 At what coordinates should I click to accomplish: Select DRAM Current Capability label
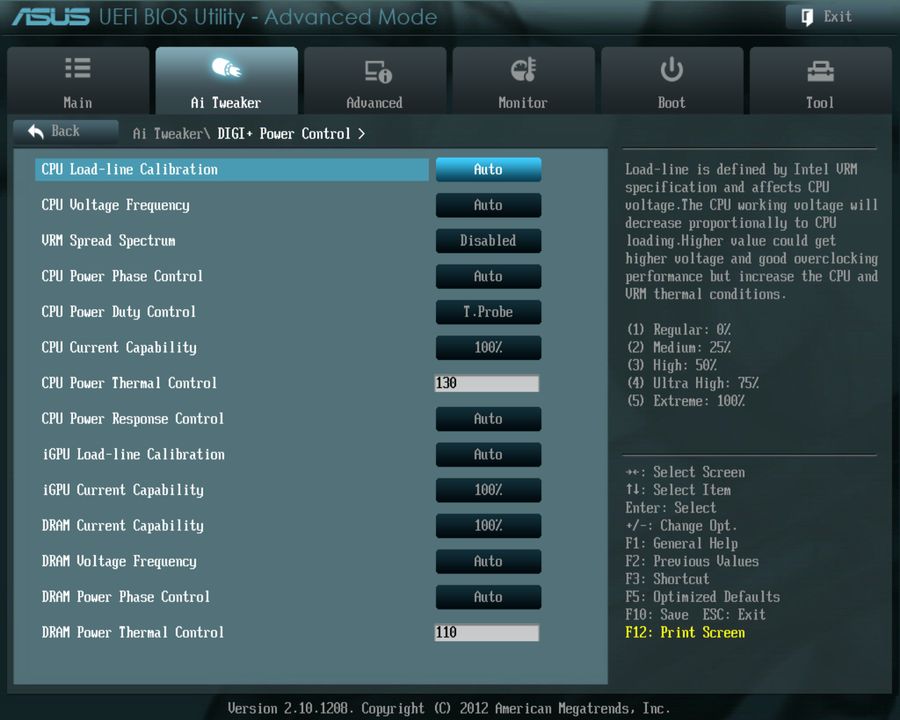123,525
